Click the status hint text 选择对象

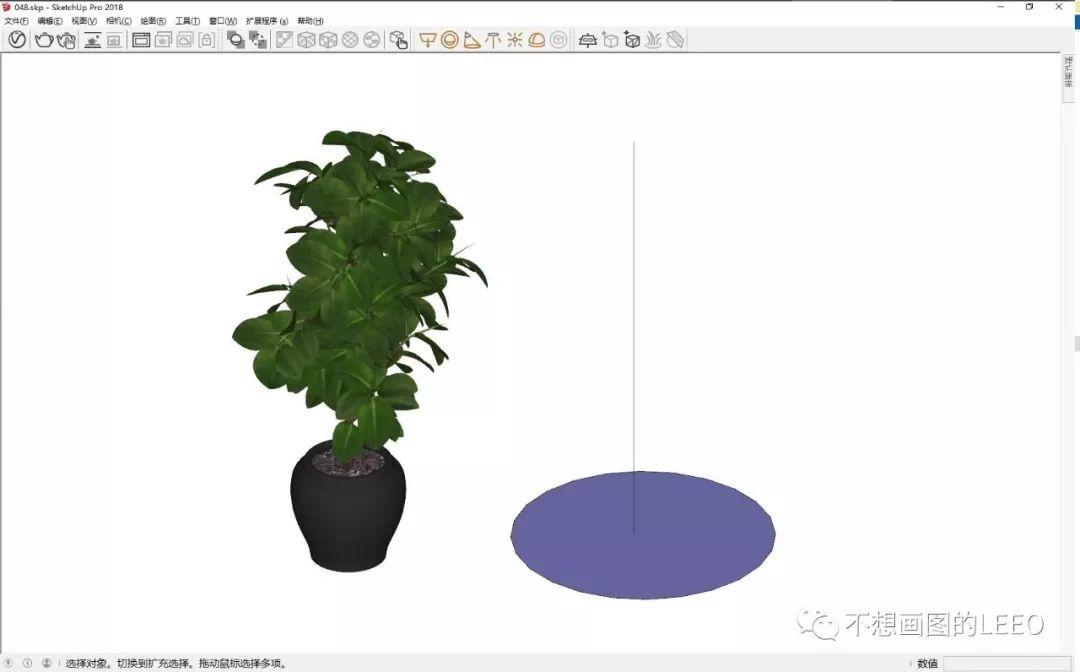point(87,664)
